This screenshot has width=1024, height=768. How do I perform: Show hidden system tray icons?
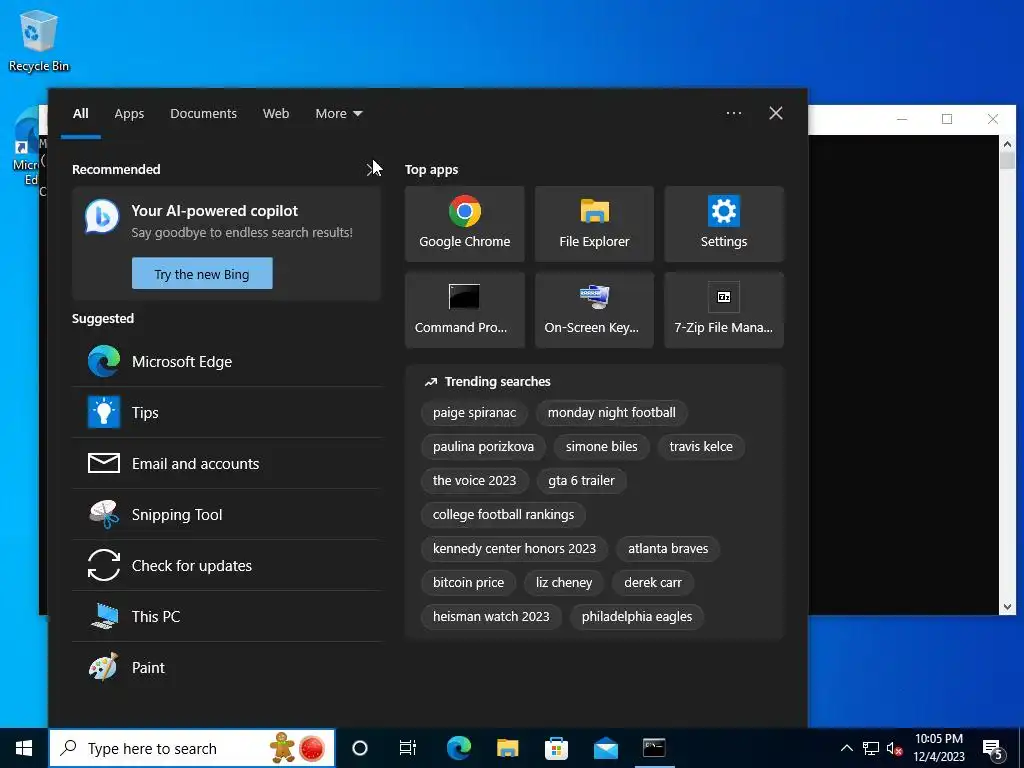pos(846,748)
